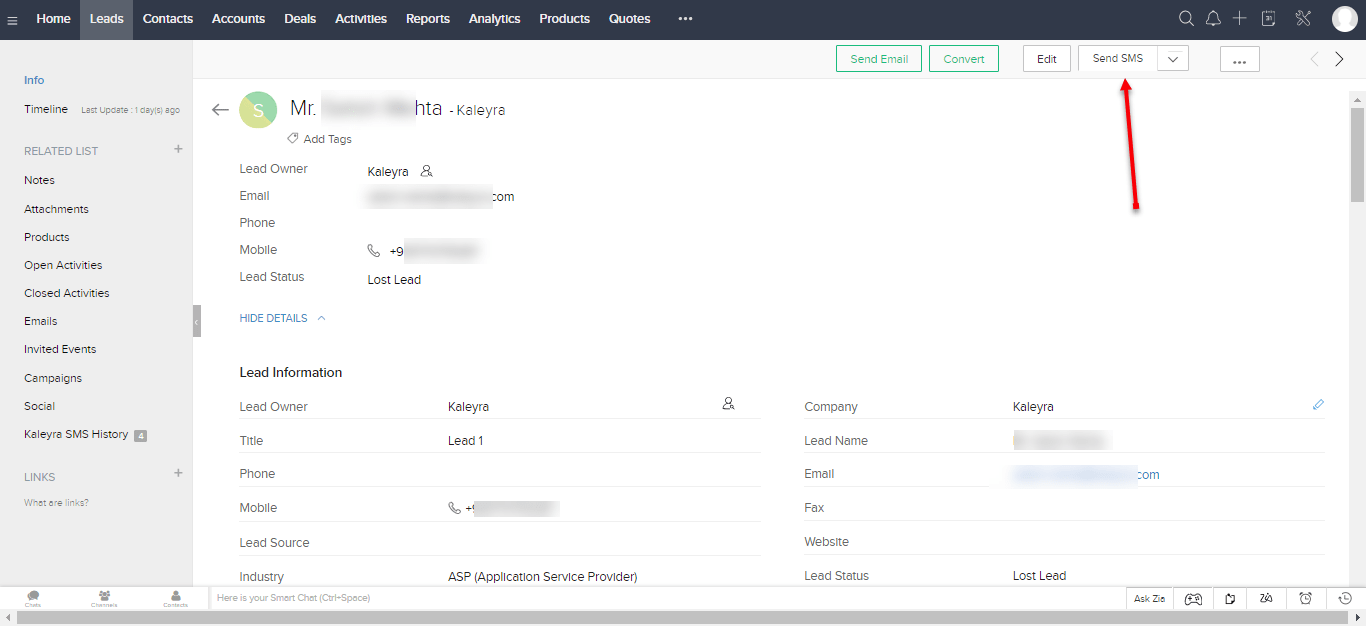Edit the Company field with pencil icon
This screenshot has height=626, width=1366.
click(1318, 404)
